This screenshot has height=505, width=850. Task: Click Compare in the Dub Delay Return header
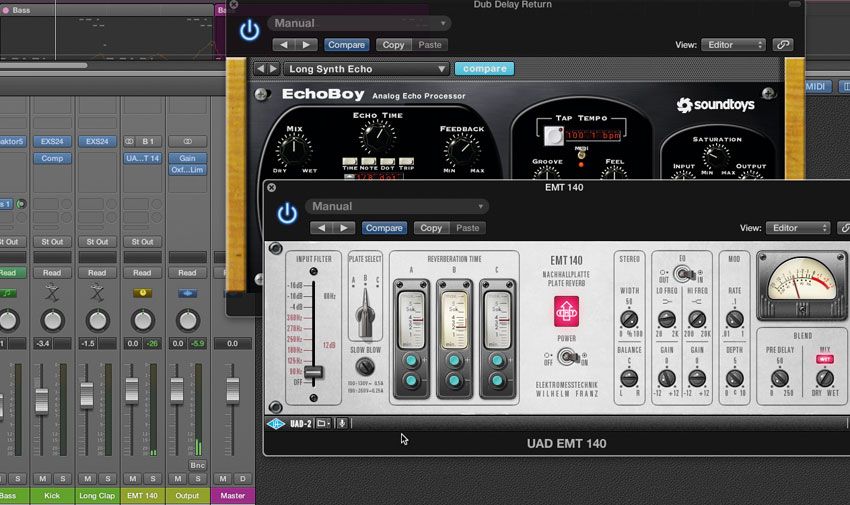pyautogui.click(x=346, y=45)
